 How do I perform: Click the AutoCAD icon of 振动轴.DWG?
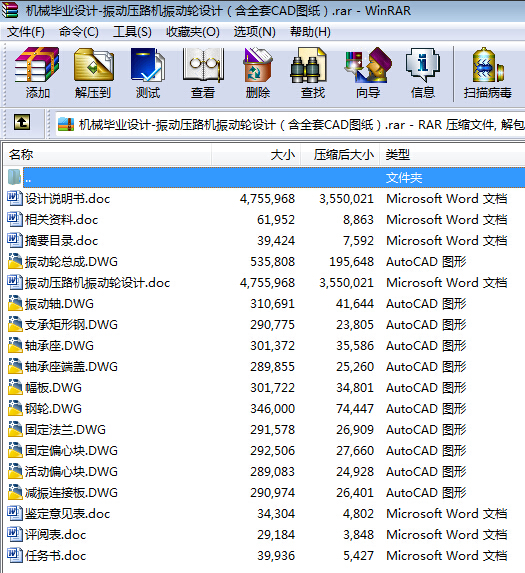pyautogui.click(x=15, y=303)
